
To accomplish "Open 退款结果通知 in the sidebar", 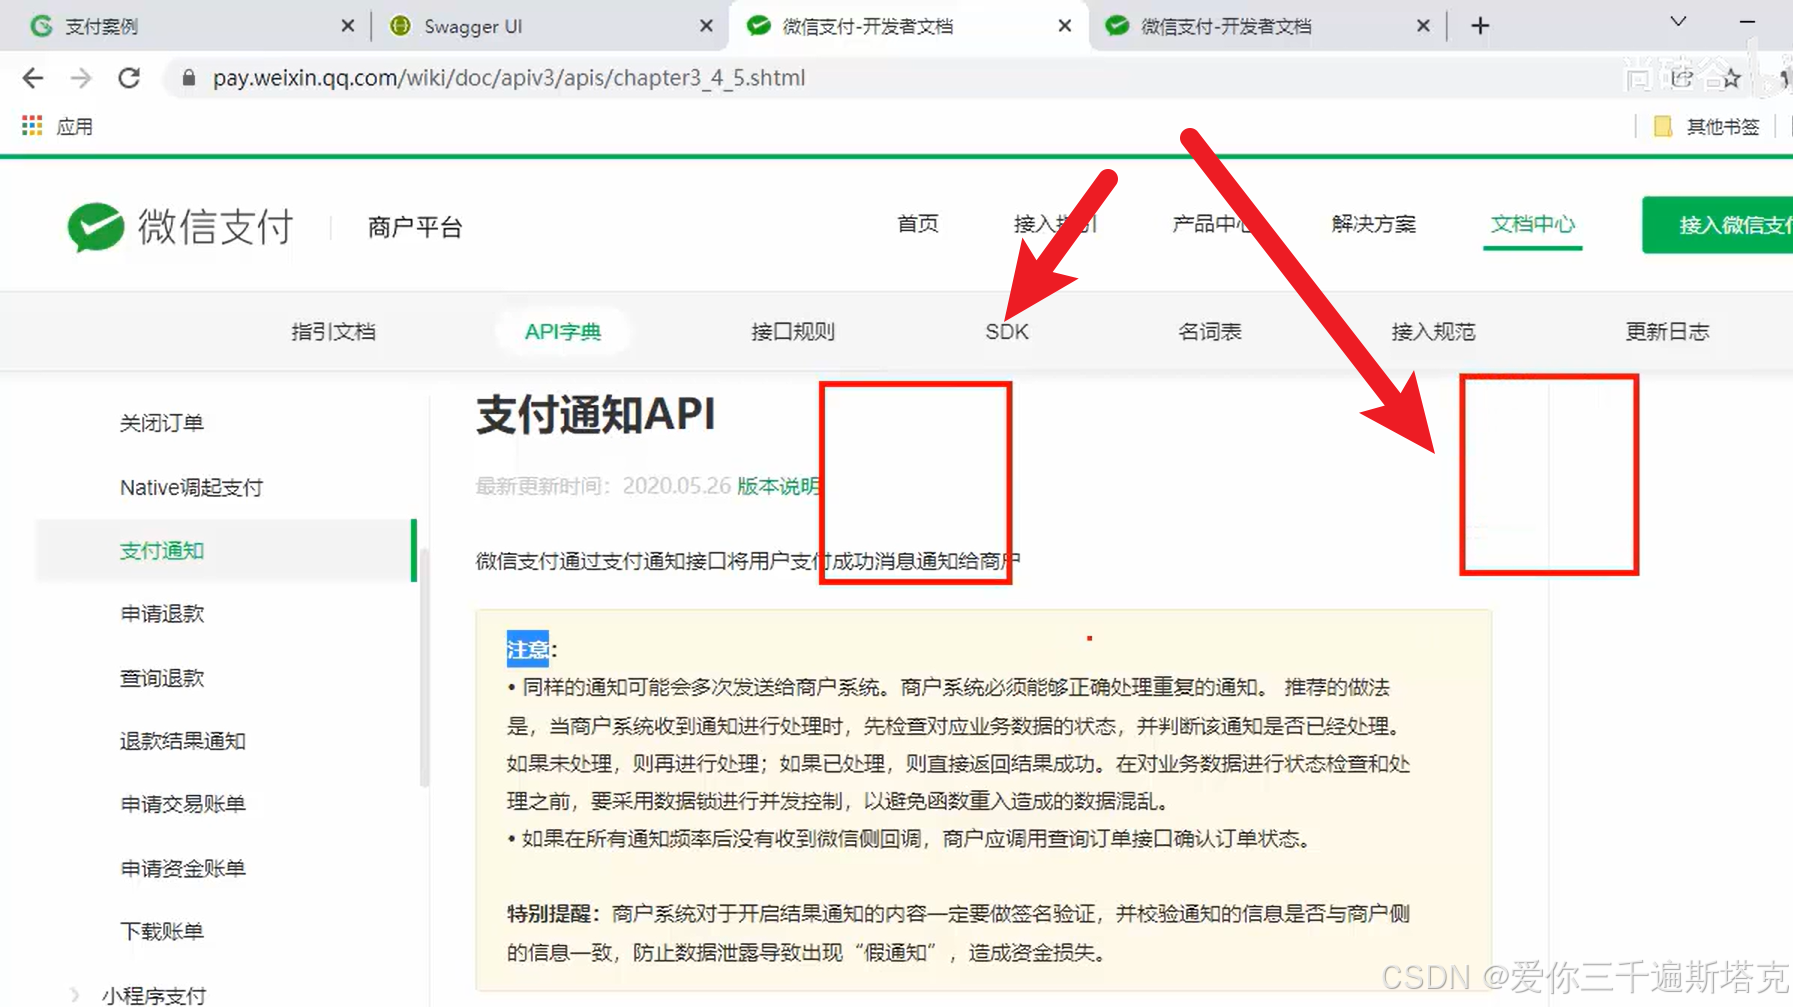I will tap(182, 741).
